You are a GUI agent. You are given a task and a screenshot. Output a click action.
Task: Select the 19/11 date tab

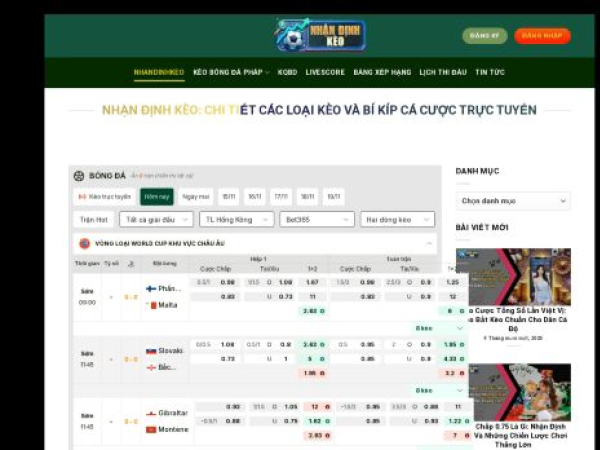point(333,197)
